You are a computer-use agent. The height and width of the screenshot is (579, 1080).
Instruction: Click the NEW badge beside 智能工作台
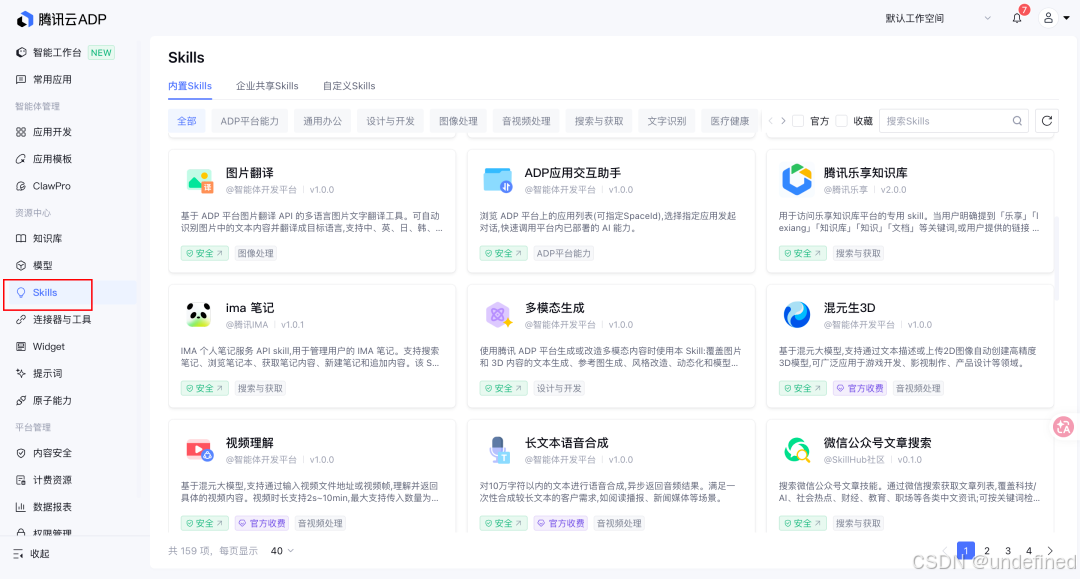point(101,52)
